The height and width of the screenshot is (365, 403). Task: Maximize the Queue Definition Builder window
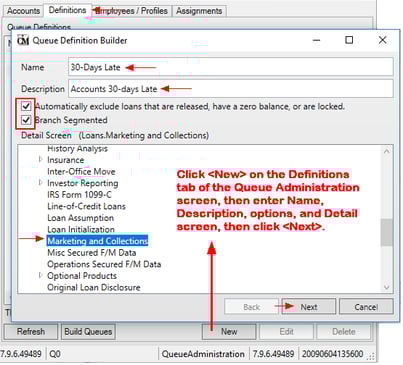click(x=349, y=40)
